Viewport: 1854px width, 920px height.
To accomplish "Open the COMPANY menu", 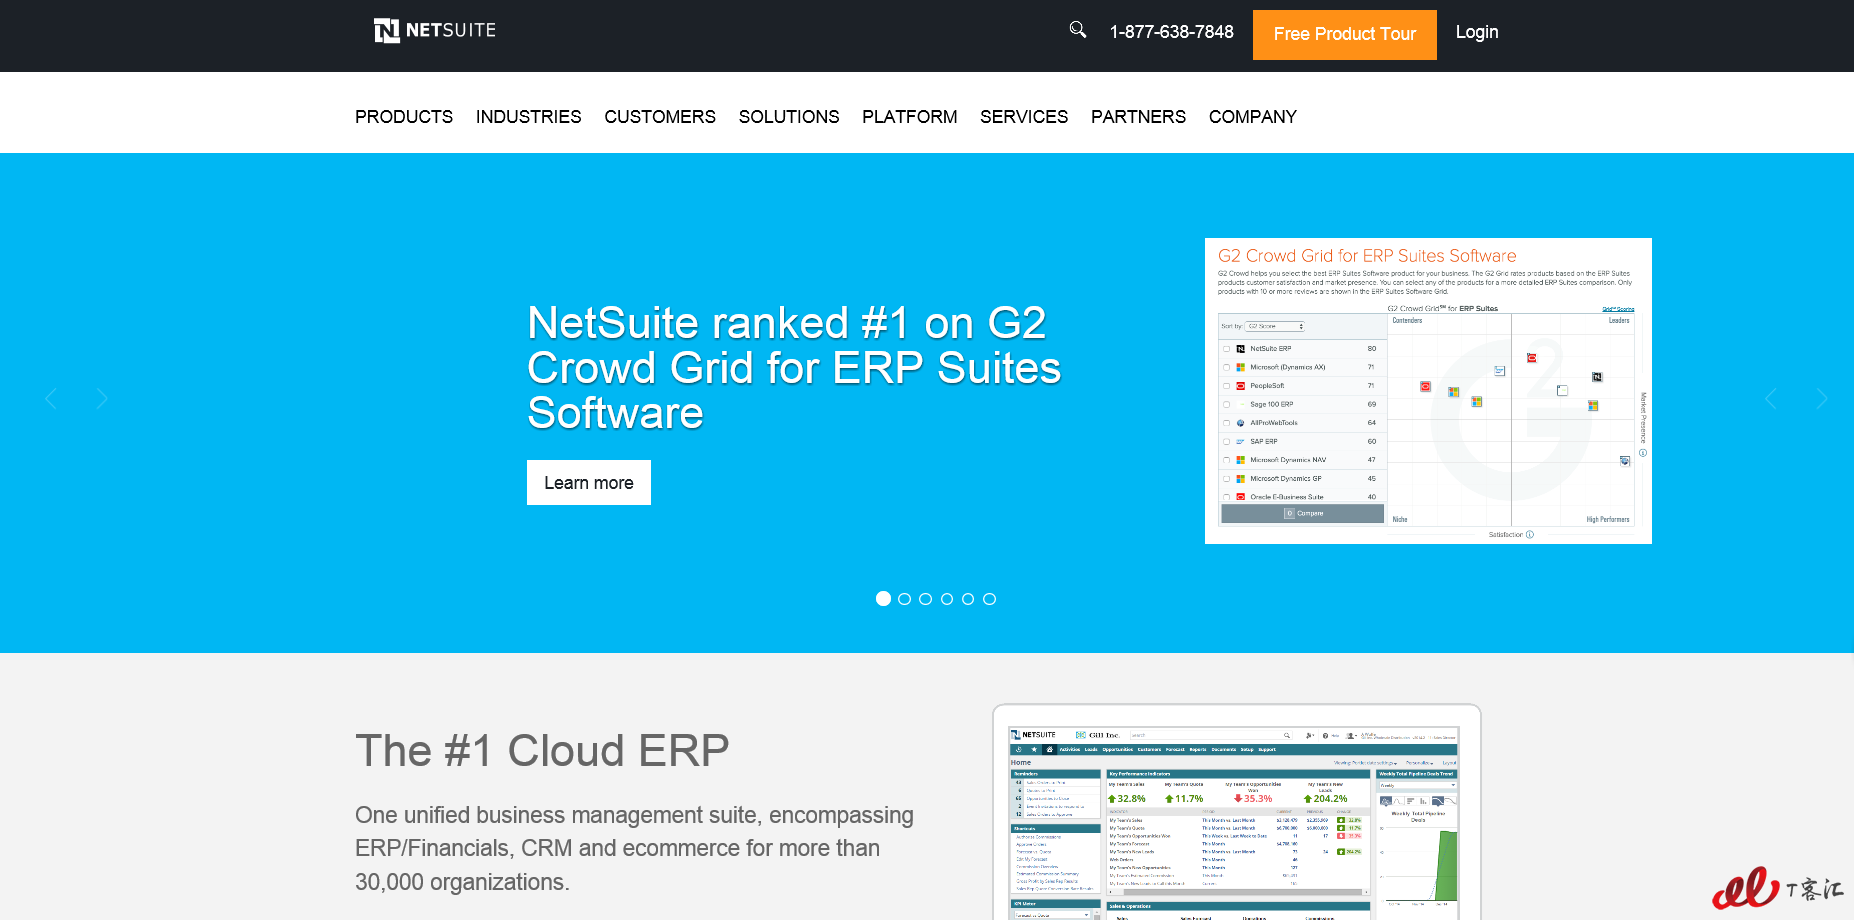I will click(1253, 117).
